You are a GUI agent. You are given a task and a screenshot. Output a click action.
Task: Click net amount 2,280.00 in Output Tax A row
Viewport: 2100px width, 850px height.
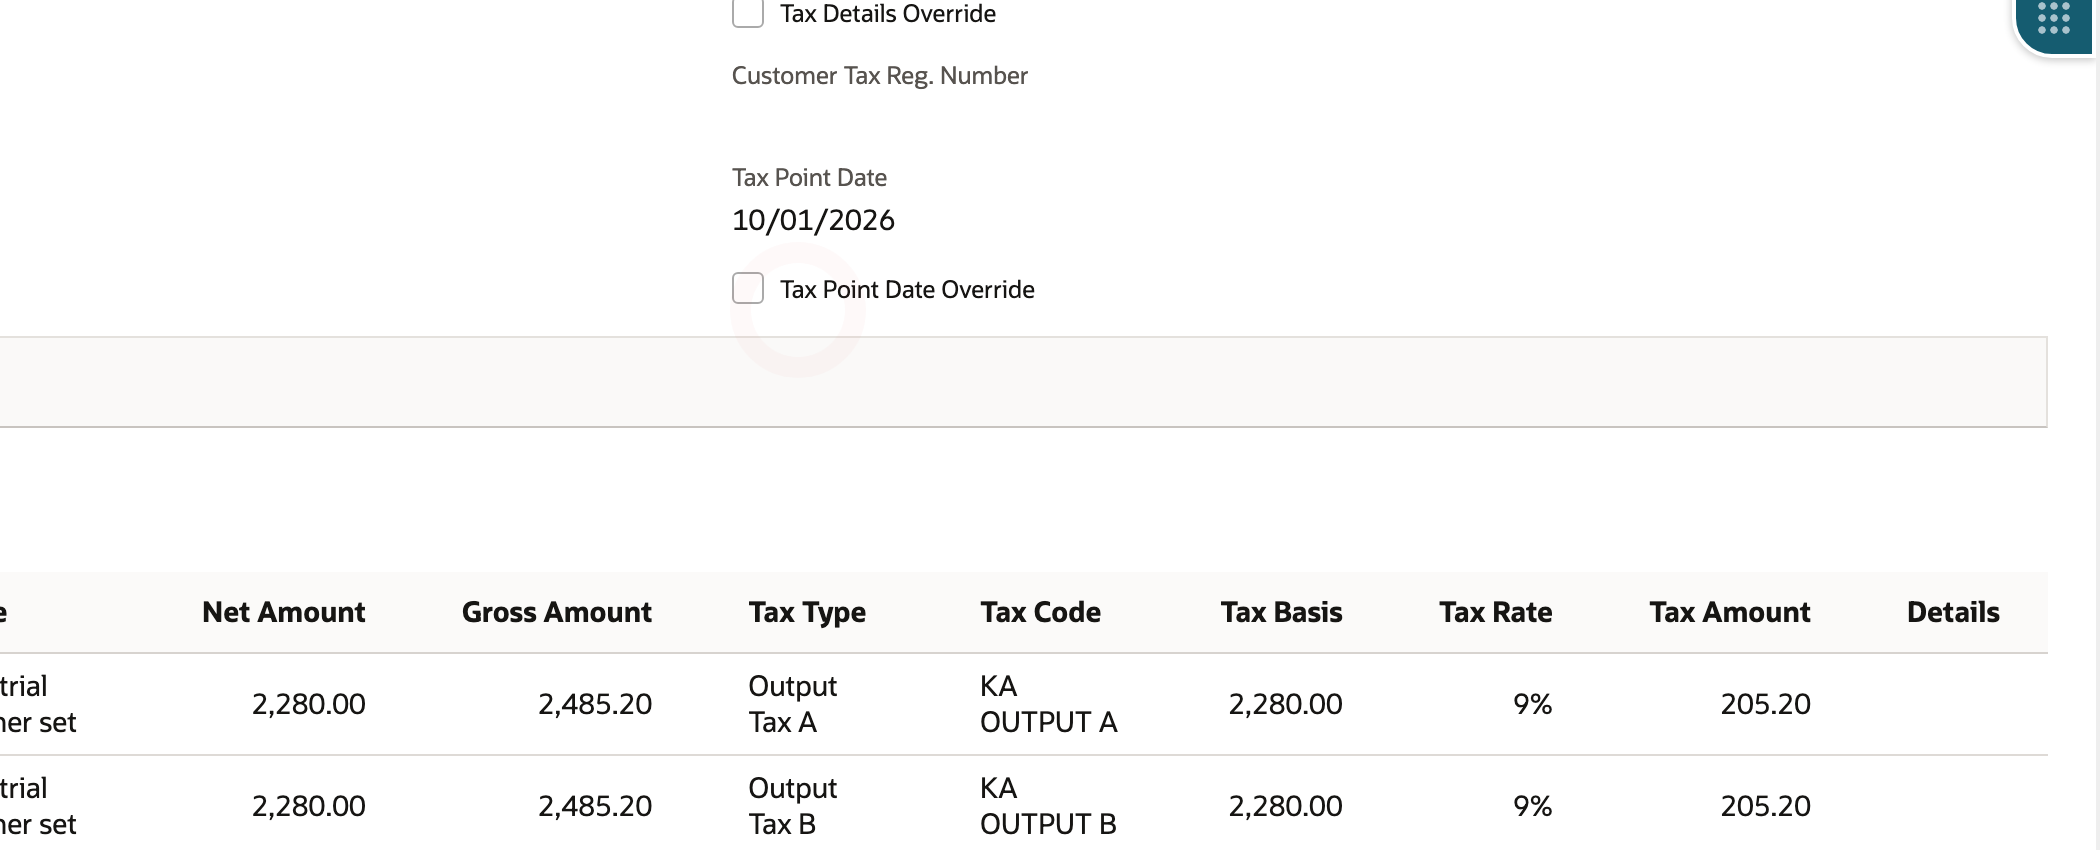[308, 704]
